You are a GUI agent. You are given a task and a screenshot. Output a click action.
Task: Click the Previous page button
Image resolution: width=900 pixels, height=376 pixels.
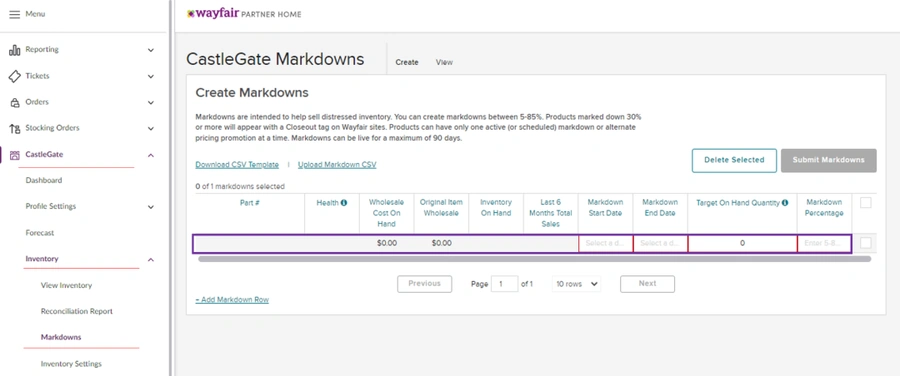pyautogui.click(x=425, y=284)
